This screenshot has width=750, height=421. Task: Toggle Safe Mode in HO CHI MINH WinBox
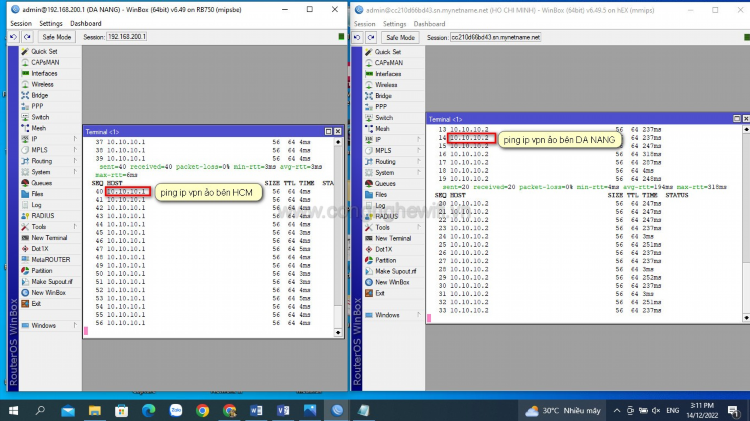(400, 37)
